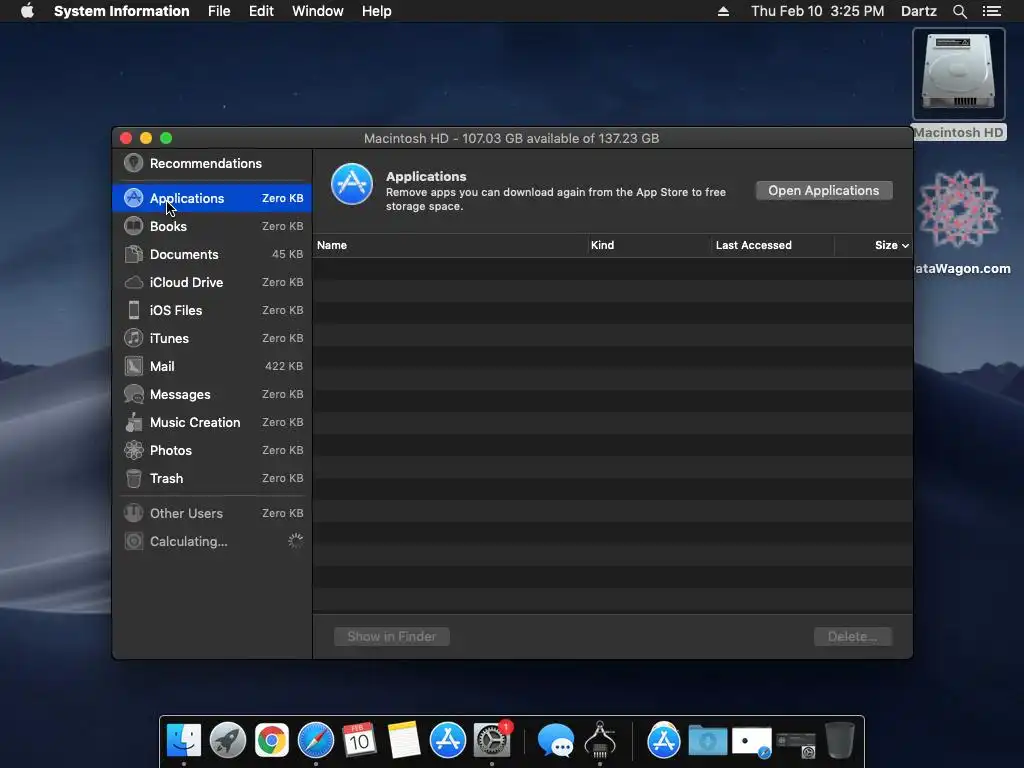Open Finder from the Dock
The height and width of the screenshot is (768, 1024).
tap(184, 741)
